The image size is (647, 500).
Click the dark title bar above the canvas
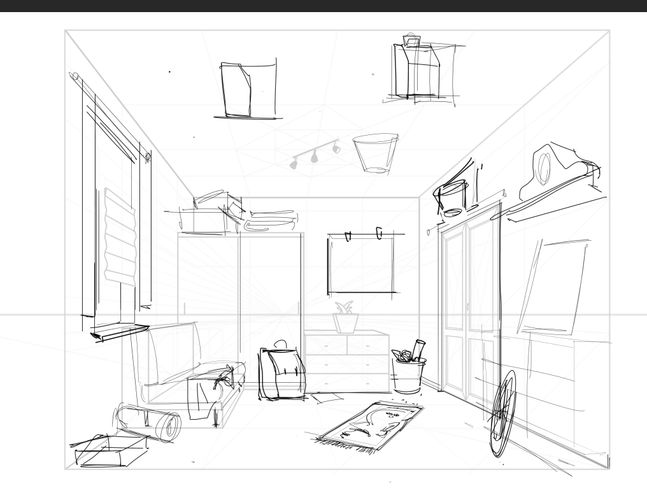point(324,5)
